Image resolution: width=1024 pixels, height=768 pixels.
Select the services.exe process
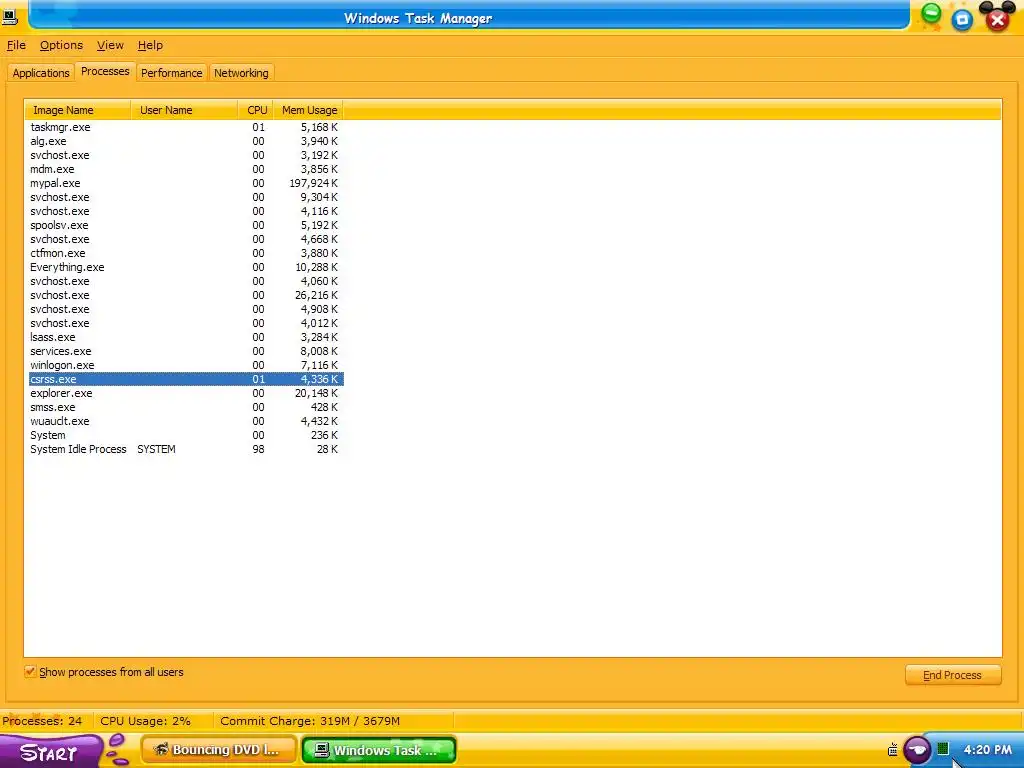click(x=185, y=351)
